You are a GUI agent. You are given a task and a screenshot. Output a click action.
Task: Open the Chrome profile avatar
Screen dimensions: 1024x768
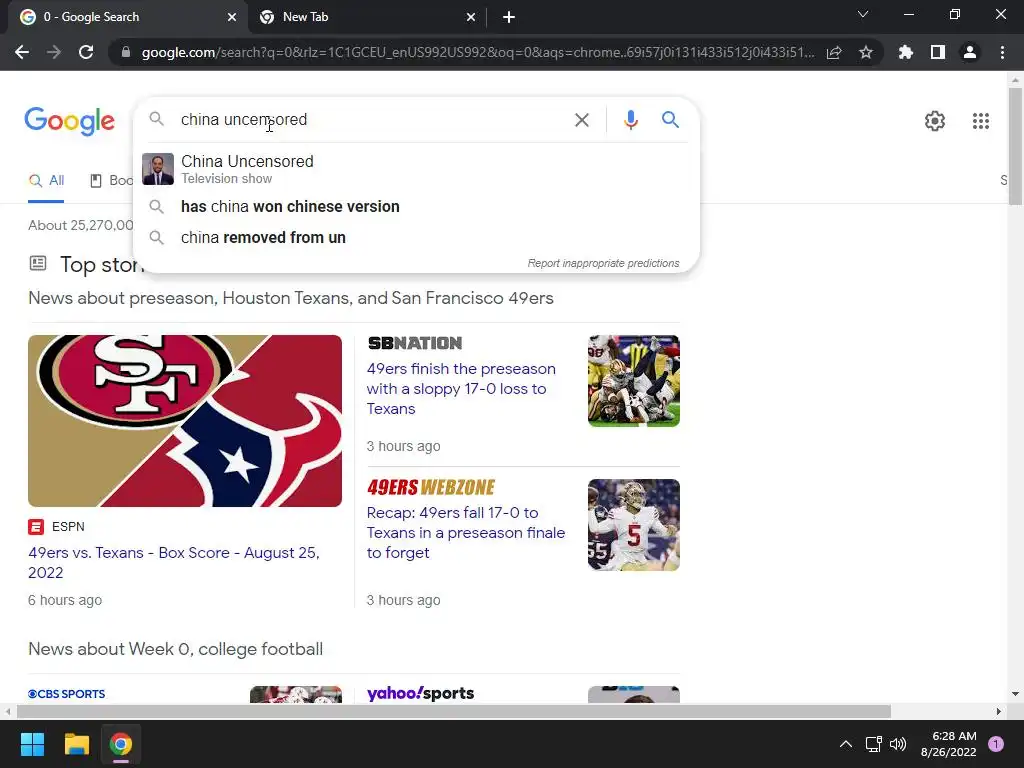[x=970, y=52]
